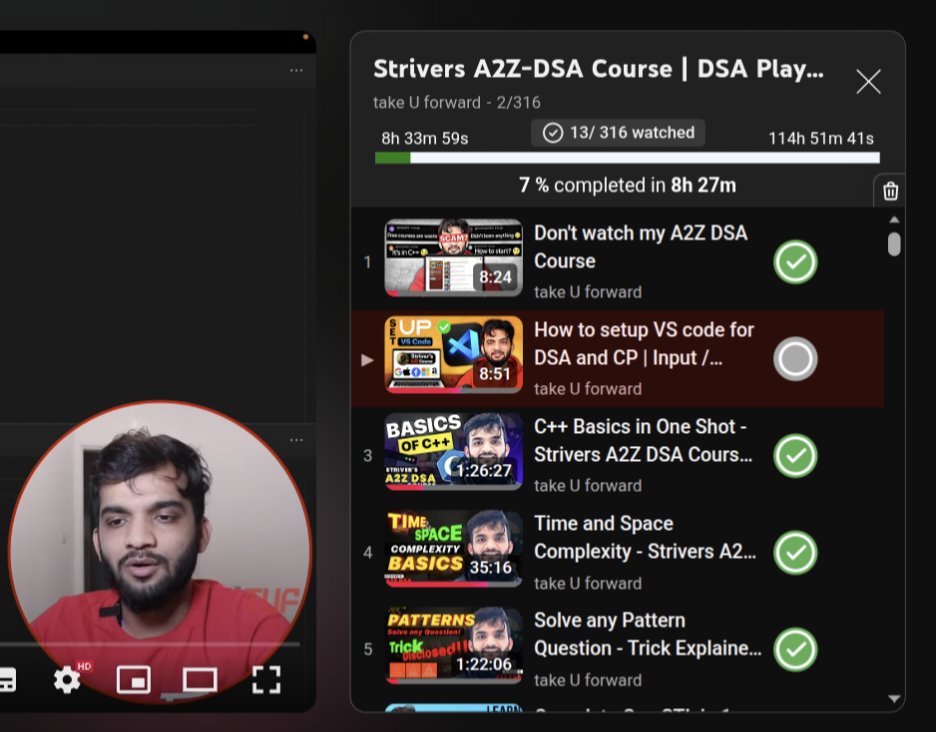Enter fullscreen mode
The width and height of the screenshot is (936, 732).
266,680
